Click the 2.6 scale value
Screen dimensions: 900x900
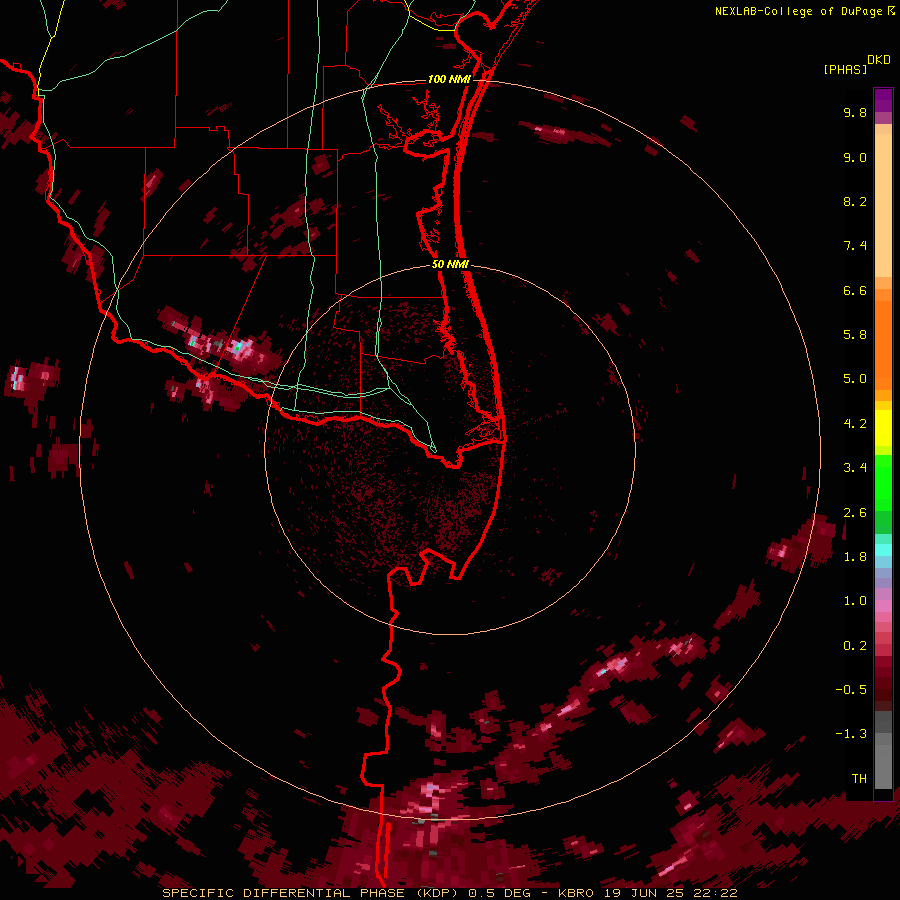(x=855, y=513)
